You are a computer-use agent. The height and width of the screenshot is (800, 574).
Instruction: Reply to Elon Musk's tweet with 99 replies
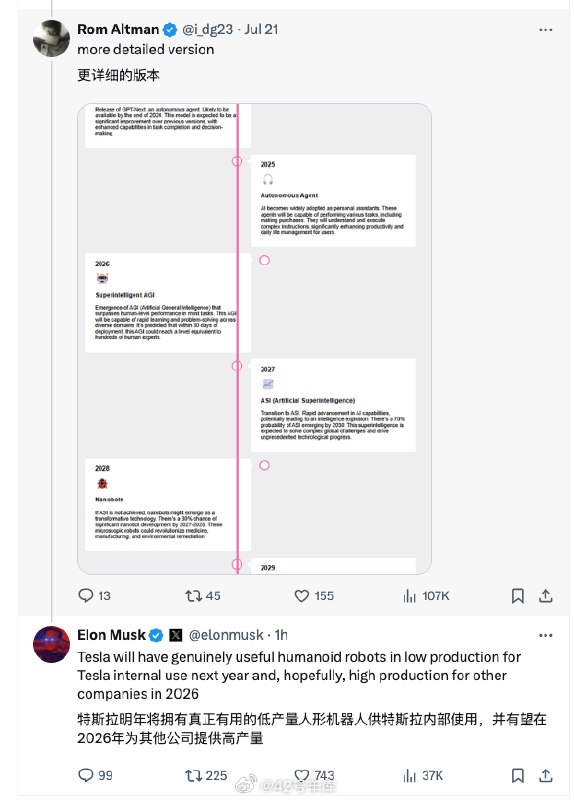click(95, 776)
